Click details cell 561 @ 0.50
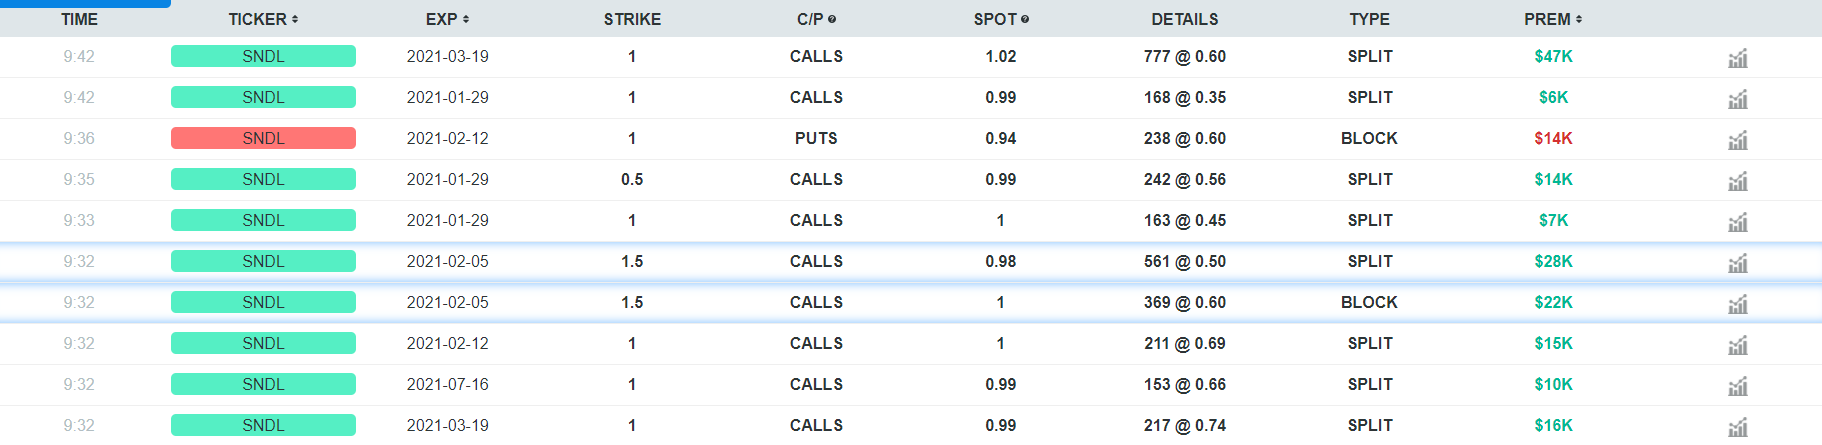 (1185, 261)
